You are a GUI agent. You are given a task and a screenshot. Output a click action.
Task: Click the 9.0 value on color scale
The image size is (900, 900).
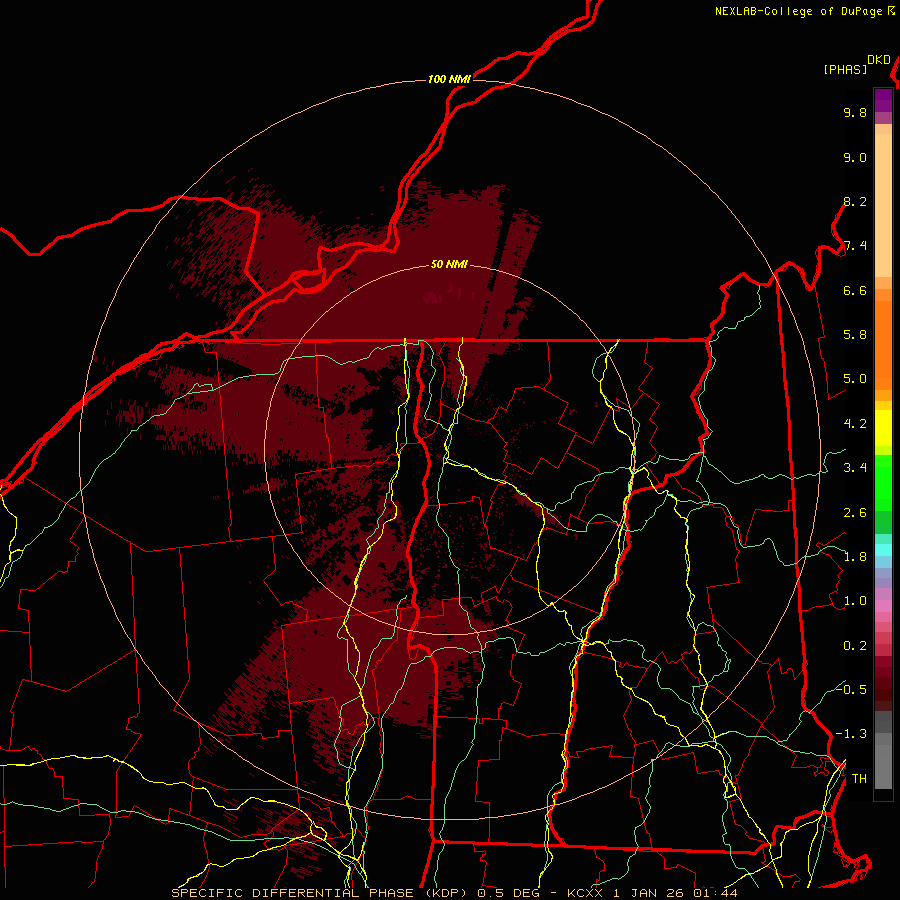pyautogui.click(x=855, y=158)
